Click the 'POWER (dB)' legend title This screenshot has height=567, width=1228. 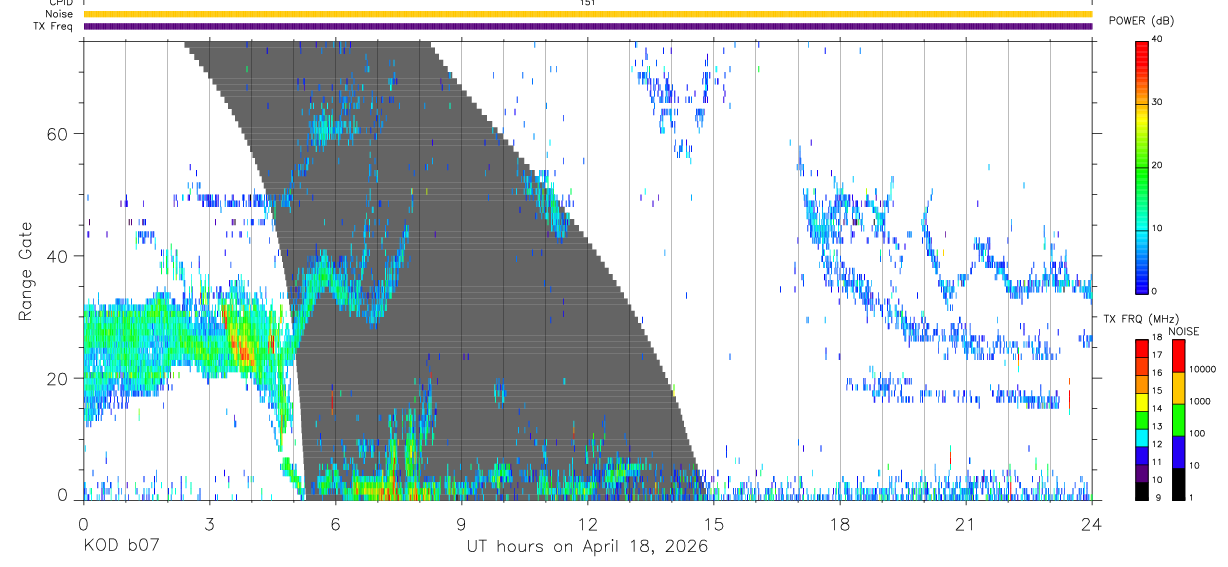click(x=1141, y=21)
